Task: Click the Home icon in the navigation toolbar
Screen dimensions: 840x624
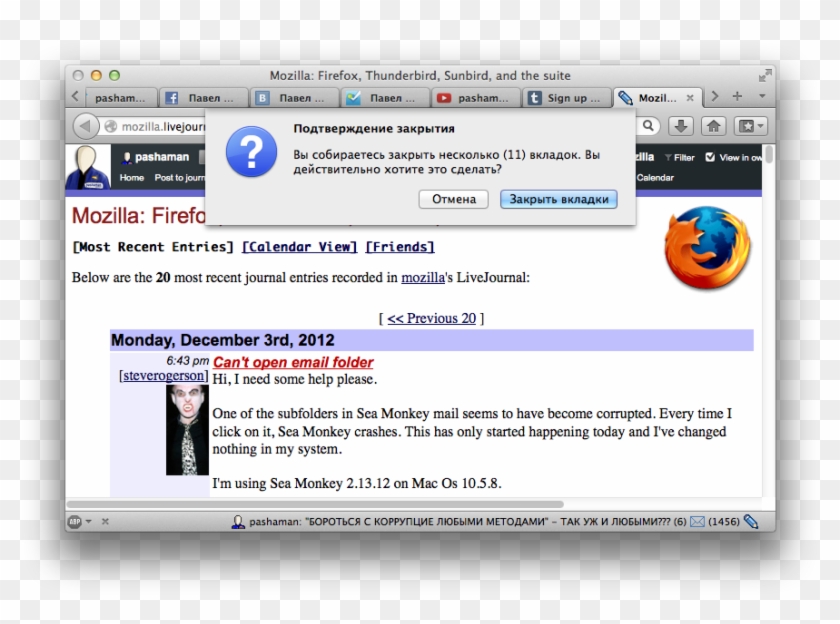Action: [713, 126]
